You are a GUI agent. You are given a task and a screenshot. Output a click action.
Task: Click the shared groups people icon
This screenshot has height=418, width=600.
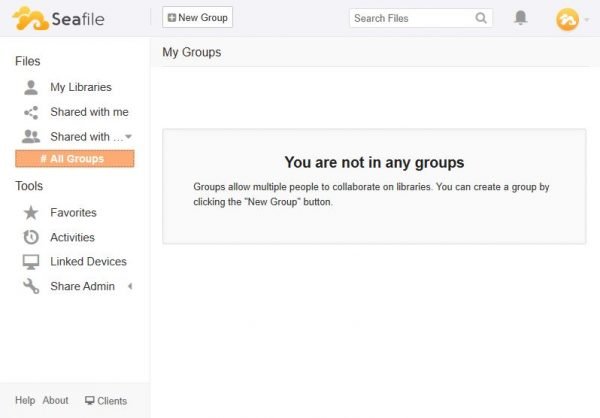pyautogui.click(x=31, y=137)
